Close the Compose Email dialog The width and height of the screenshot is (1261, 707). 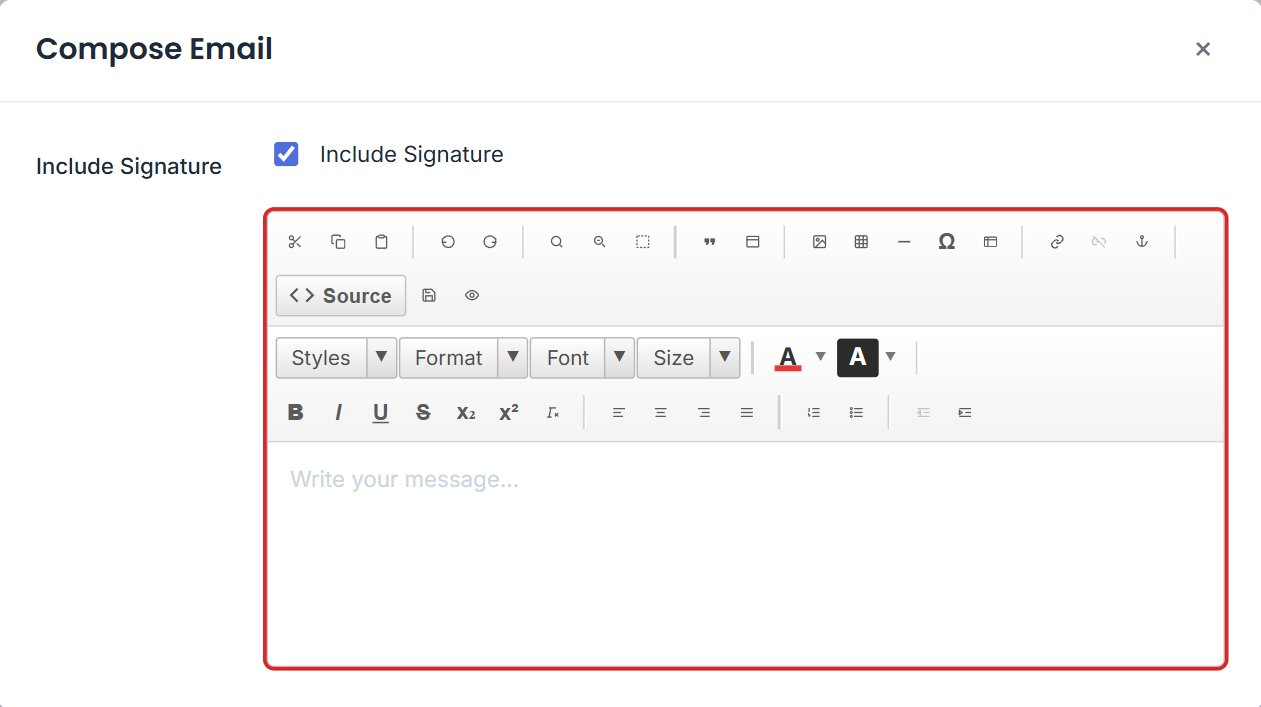[1203, 49]
